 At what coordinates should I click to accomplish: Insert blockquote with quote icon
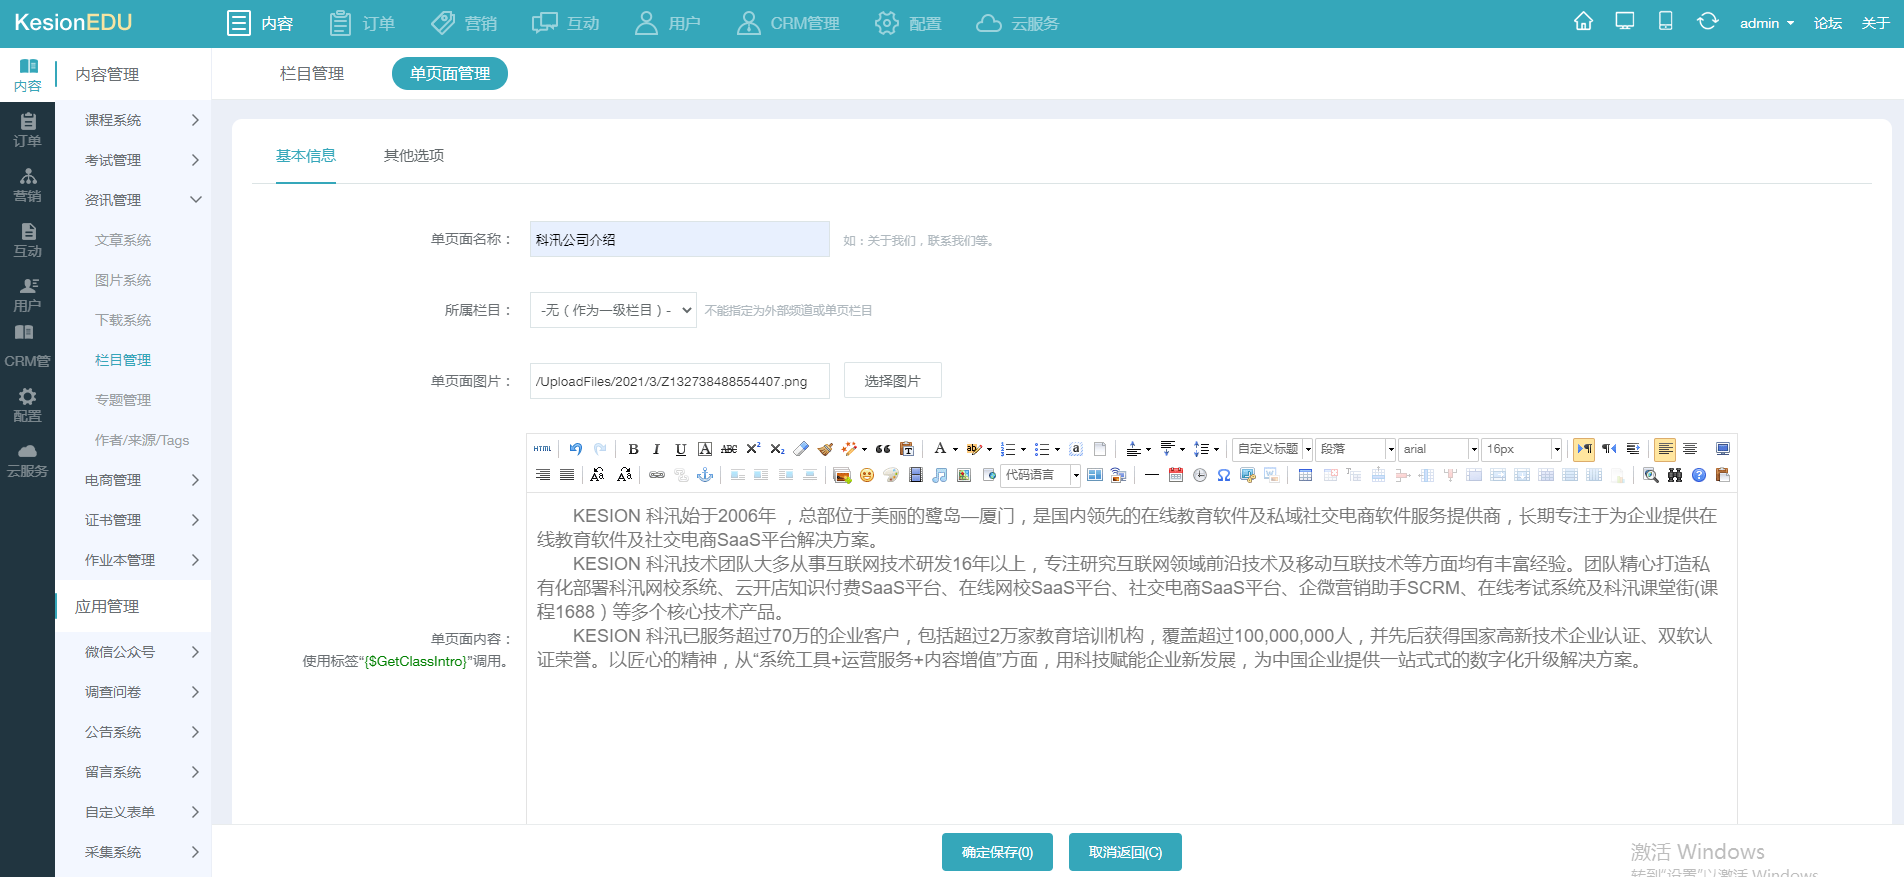883,449
